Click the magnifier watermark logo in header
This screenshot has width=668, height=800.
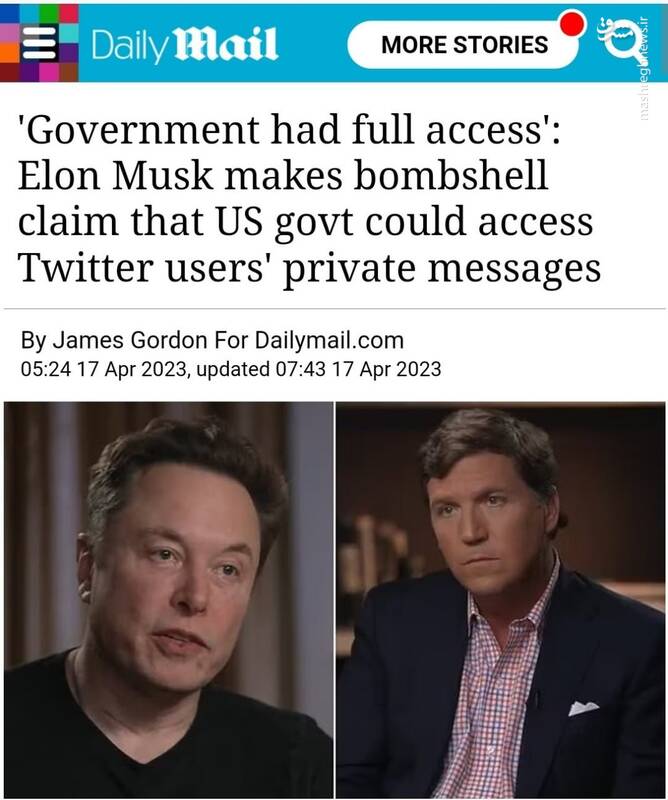click(619, 38)
